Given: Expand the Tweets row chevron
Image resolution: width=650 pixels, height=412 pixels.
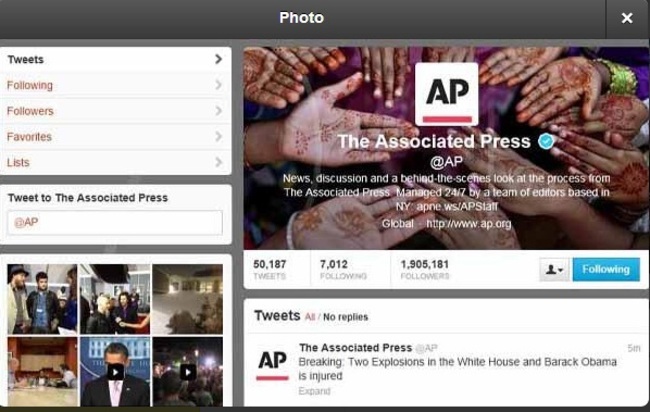Looking at the screenshot, I should (218, 59).
